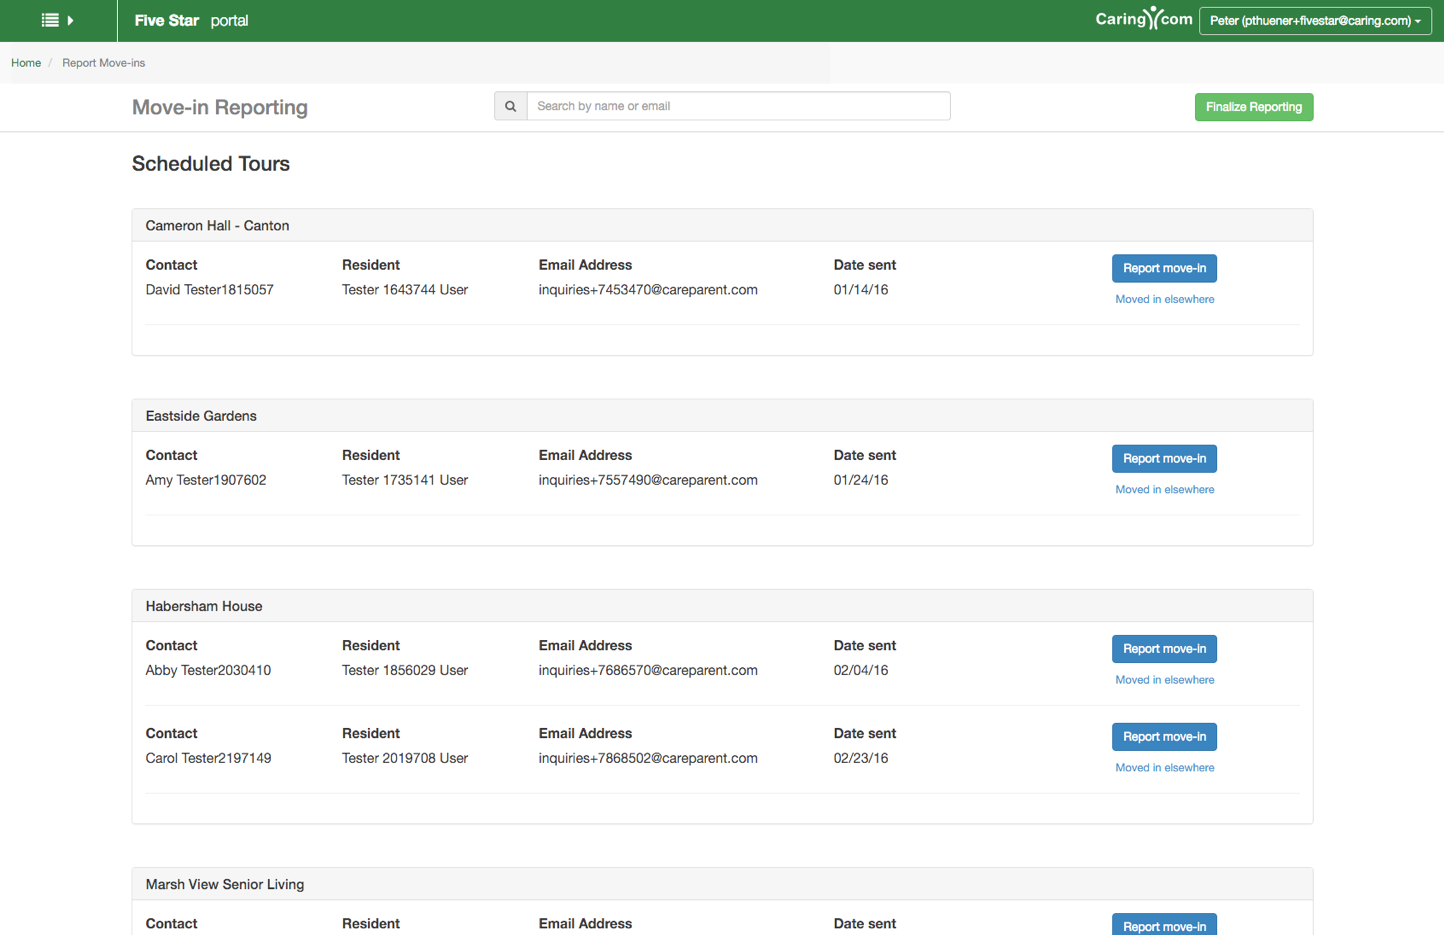Mark David Tester1815057 as moved in elsewhere

tap(1164, 299)
